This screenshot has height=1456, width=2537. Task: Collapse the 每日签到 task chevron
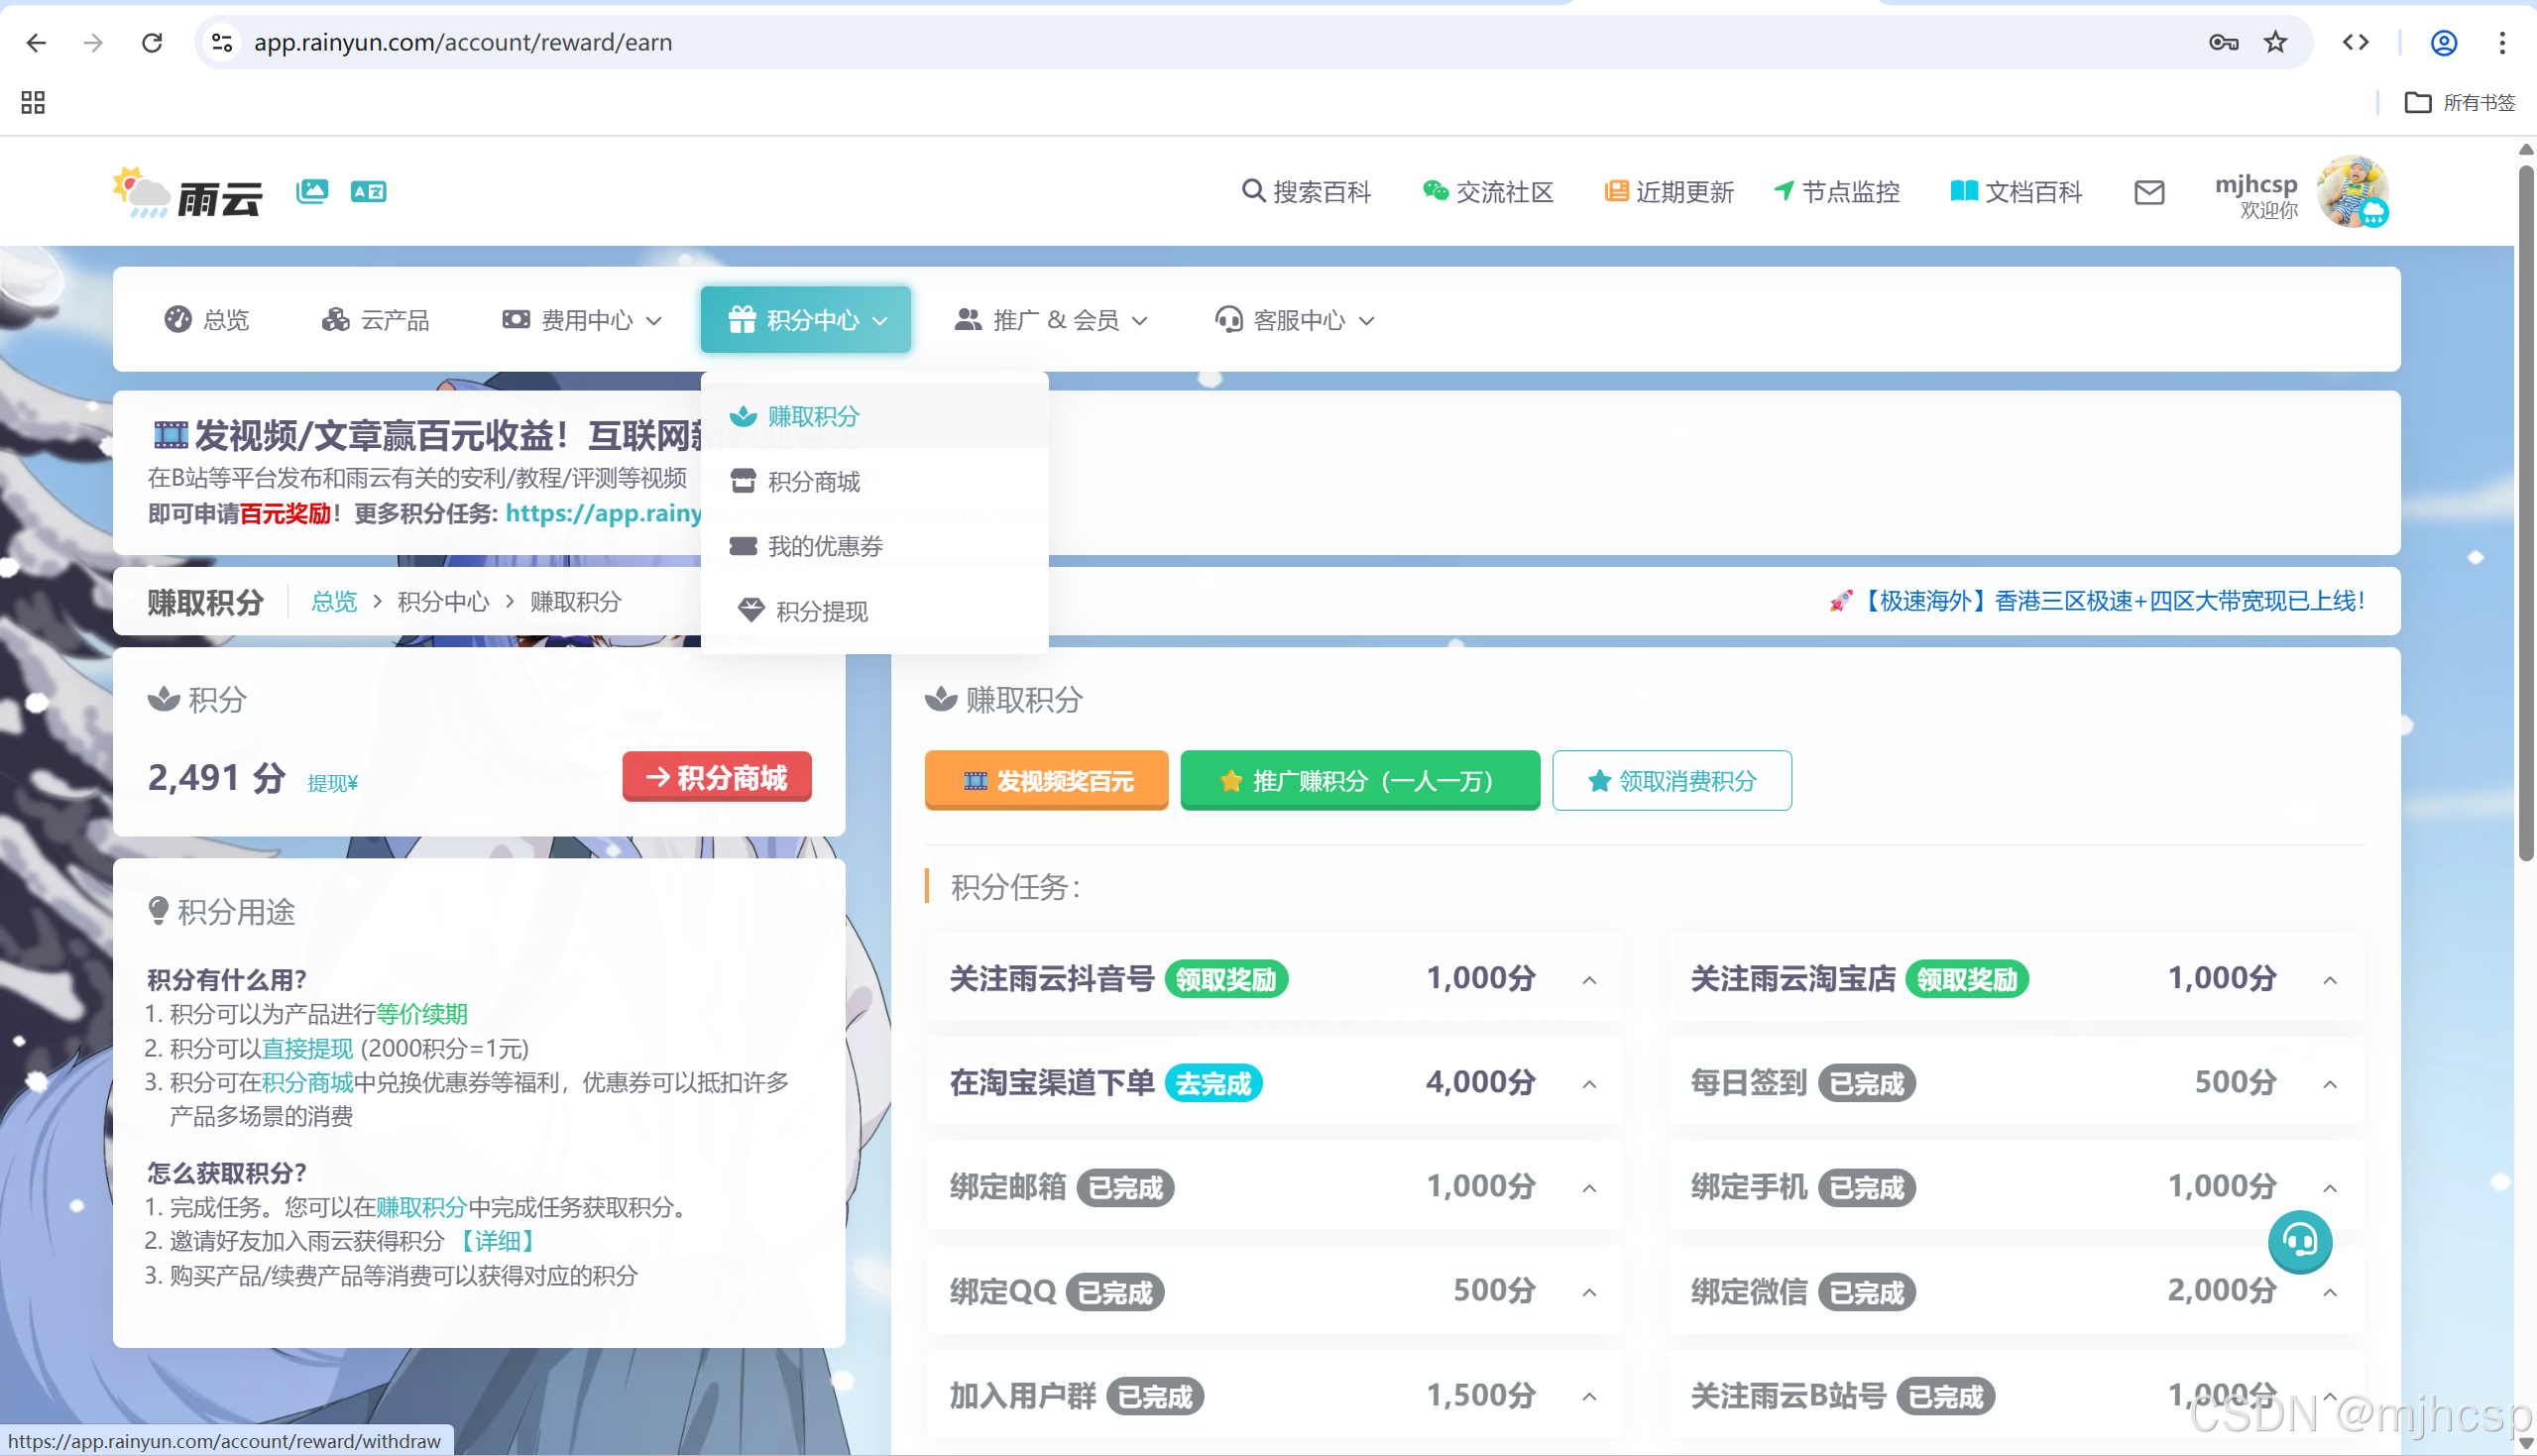2329,1084
